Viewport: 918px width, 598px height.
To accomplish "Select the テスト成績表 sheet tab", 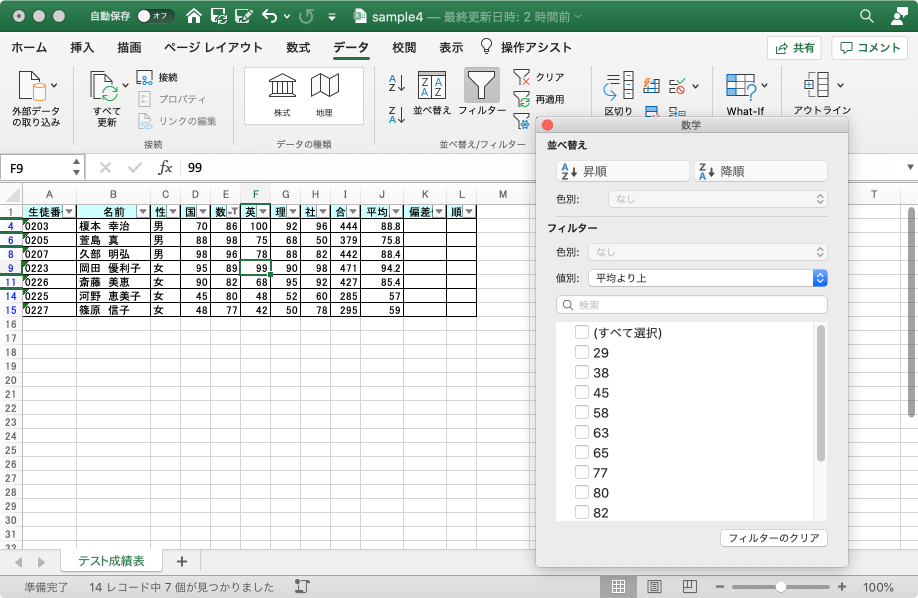I will 111,561.
